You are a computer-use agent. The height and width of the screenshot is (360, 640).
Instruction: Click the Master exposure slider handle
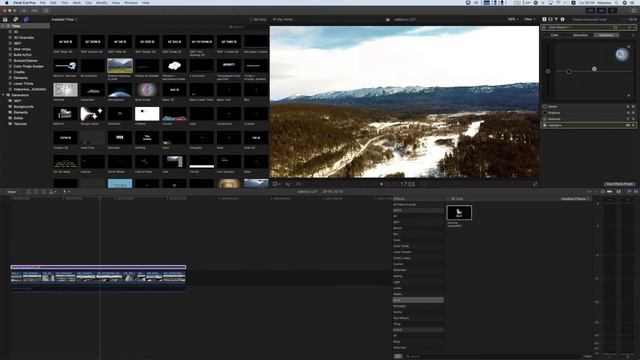point(548,71)
